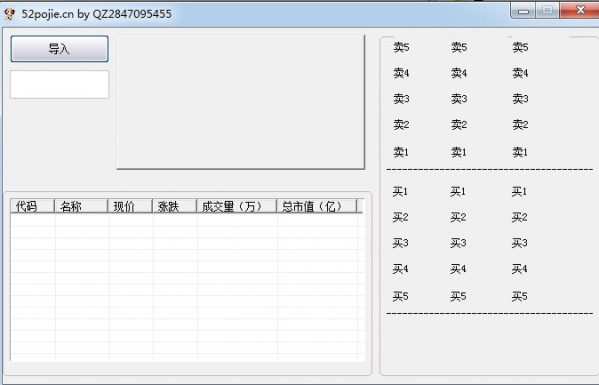Click the app icon in title bar

pos(9,14)
